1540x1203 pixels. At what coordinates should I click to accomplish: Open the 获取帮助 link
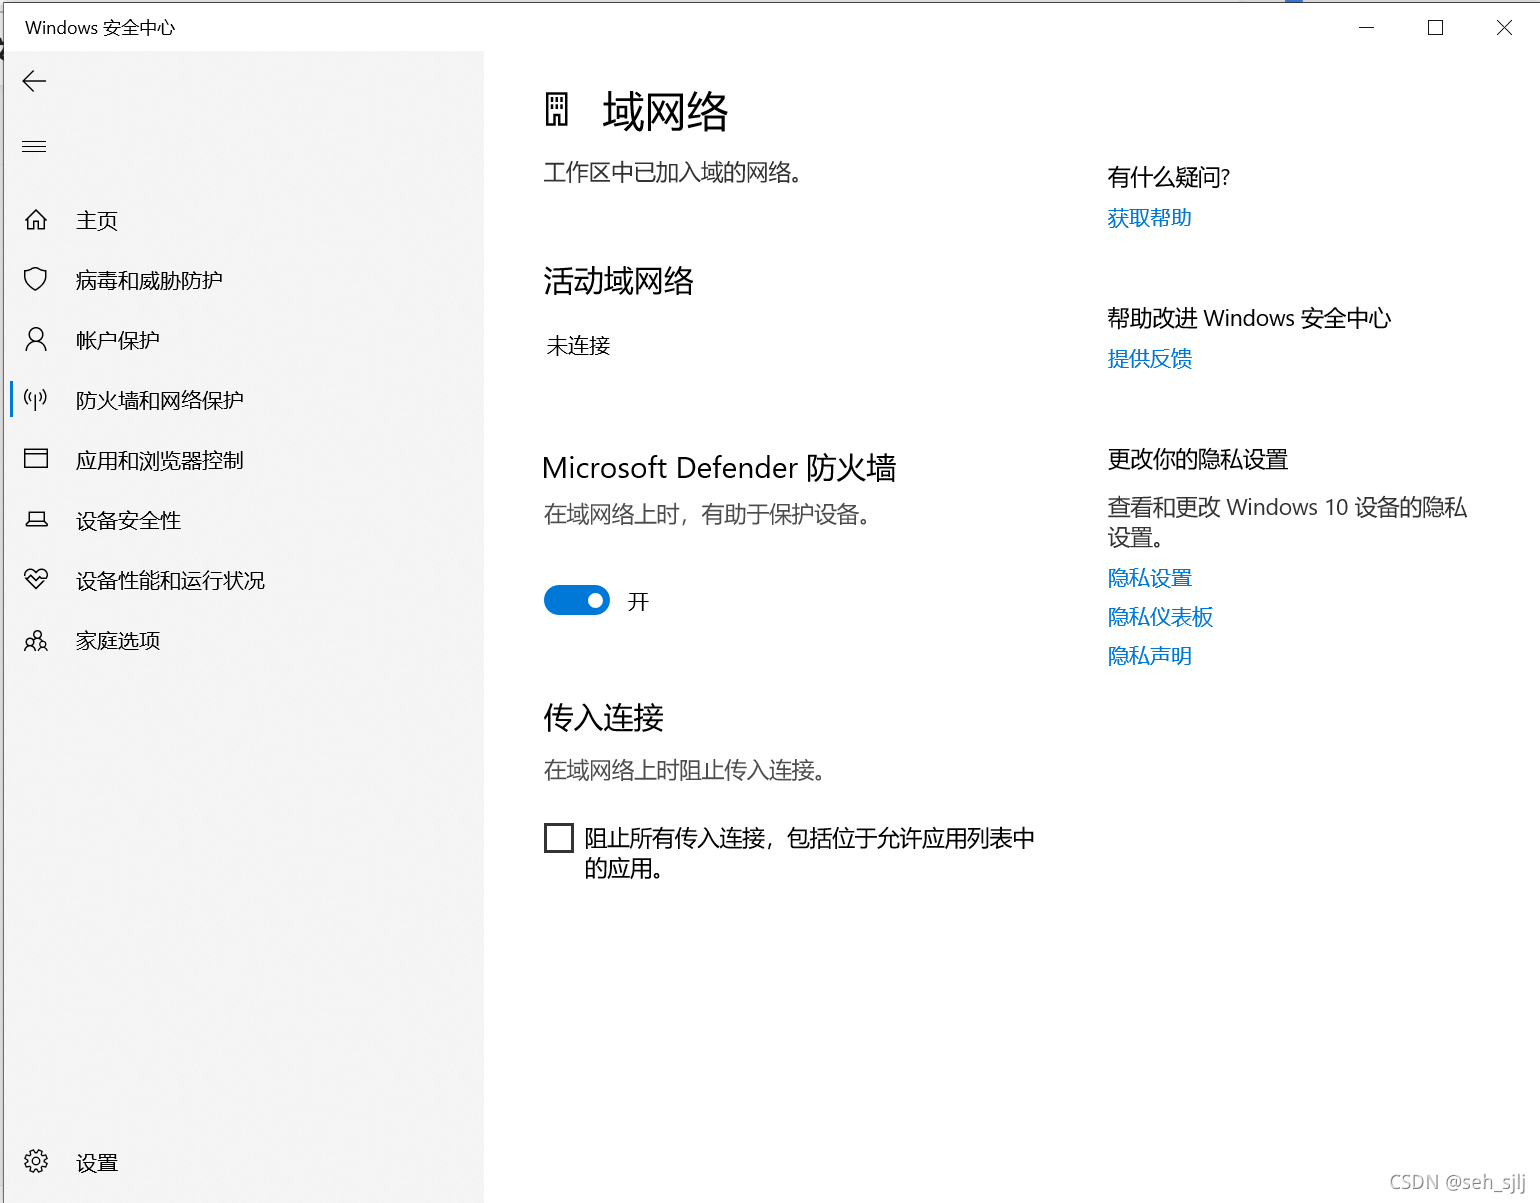click(1149, 218)
